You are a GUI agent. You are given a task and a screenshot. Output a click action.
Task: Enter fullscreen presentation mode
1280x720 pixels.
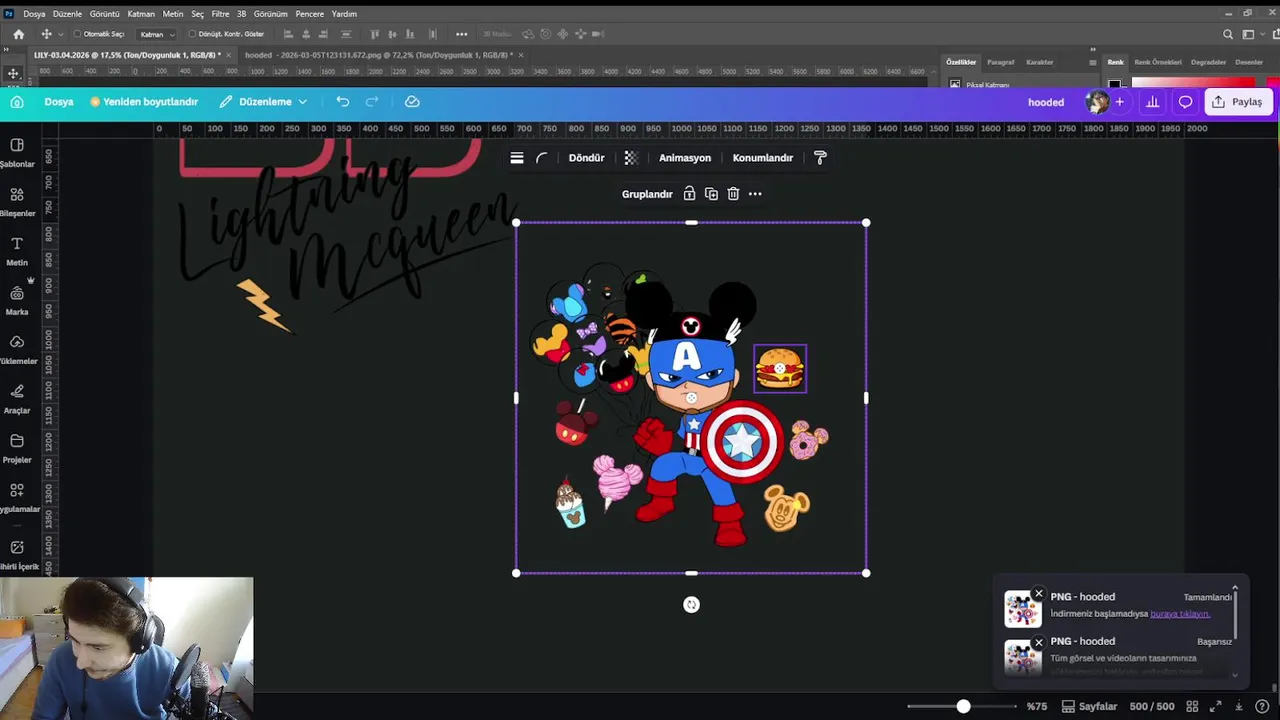tap(1216, 706)
